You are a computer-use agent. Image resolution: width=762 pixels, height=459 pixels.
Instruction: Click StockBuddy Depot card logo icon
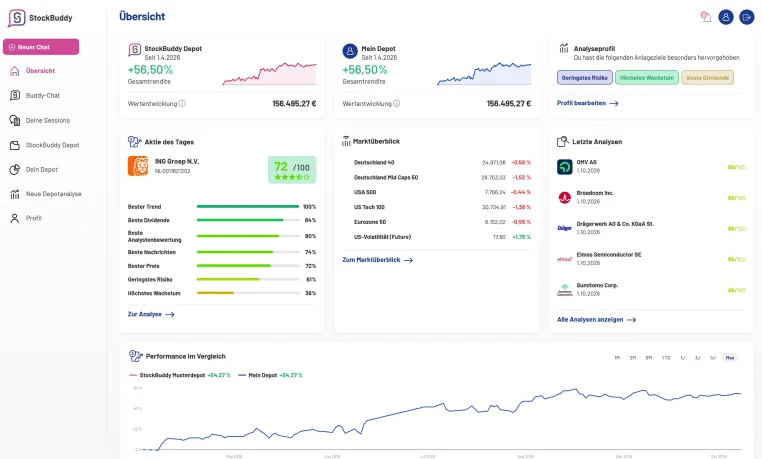pos(135,50)
